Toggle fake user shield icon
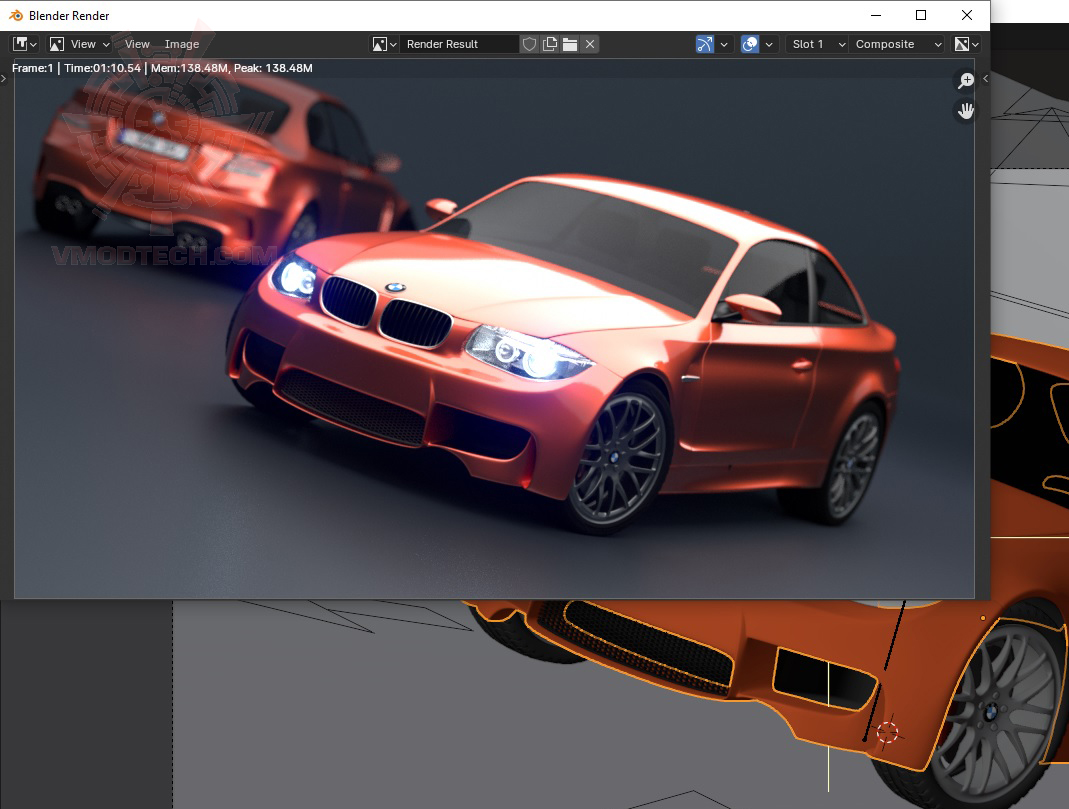Screen dimensions: 1069x809 pyautogui.click(x=529, y=44)
